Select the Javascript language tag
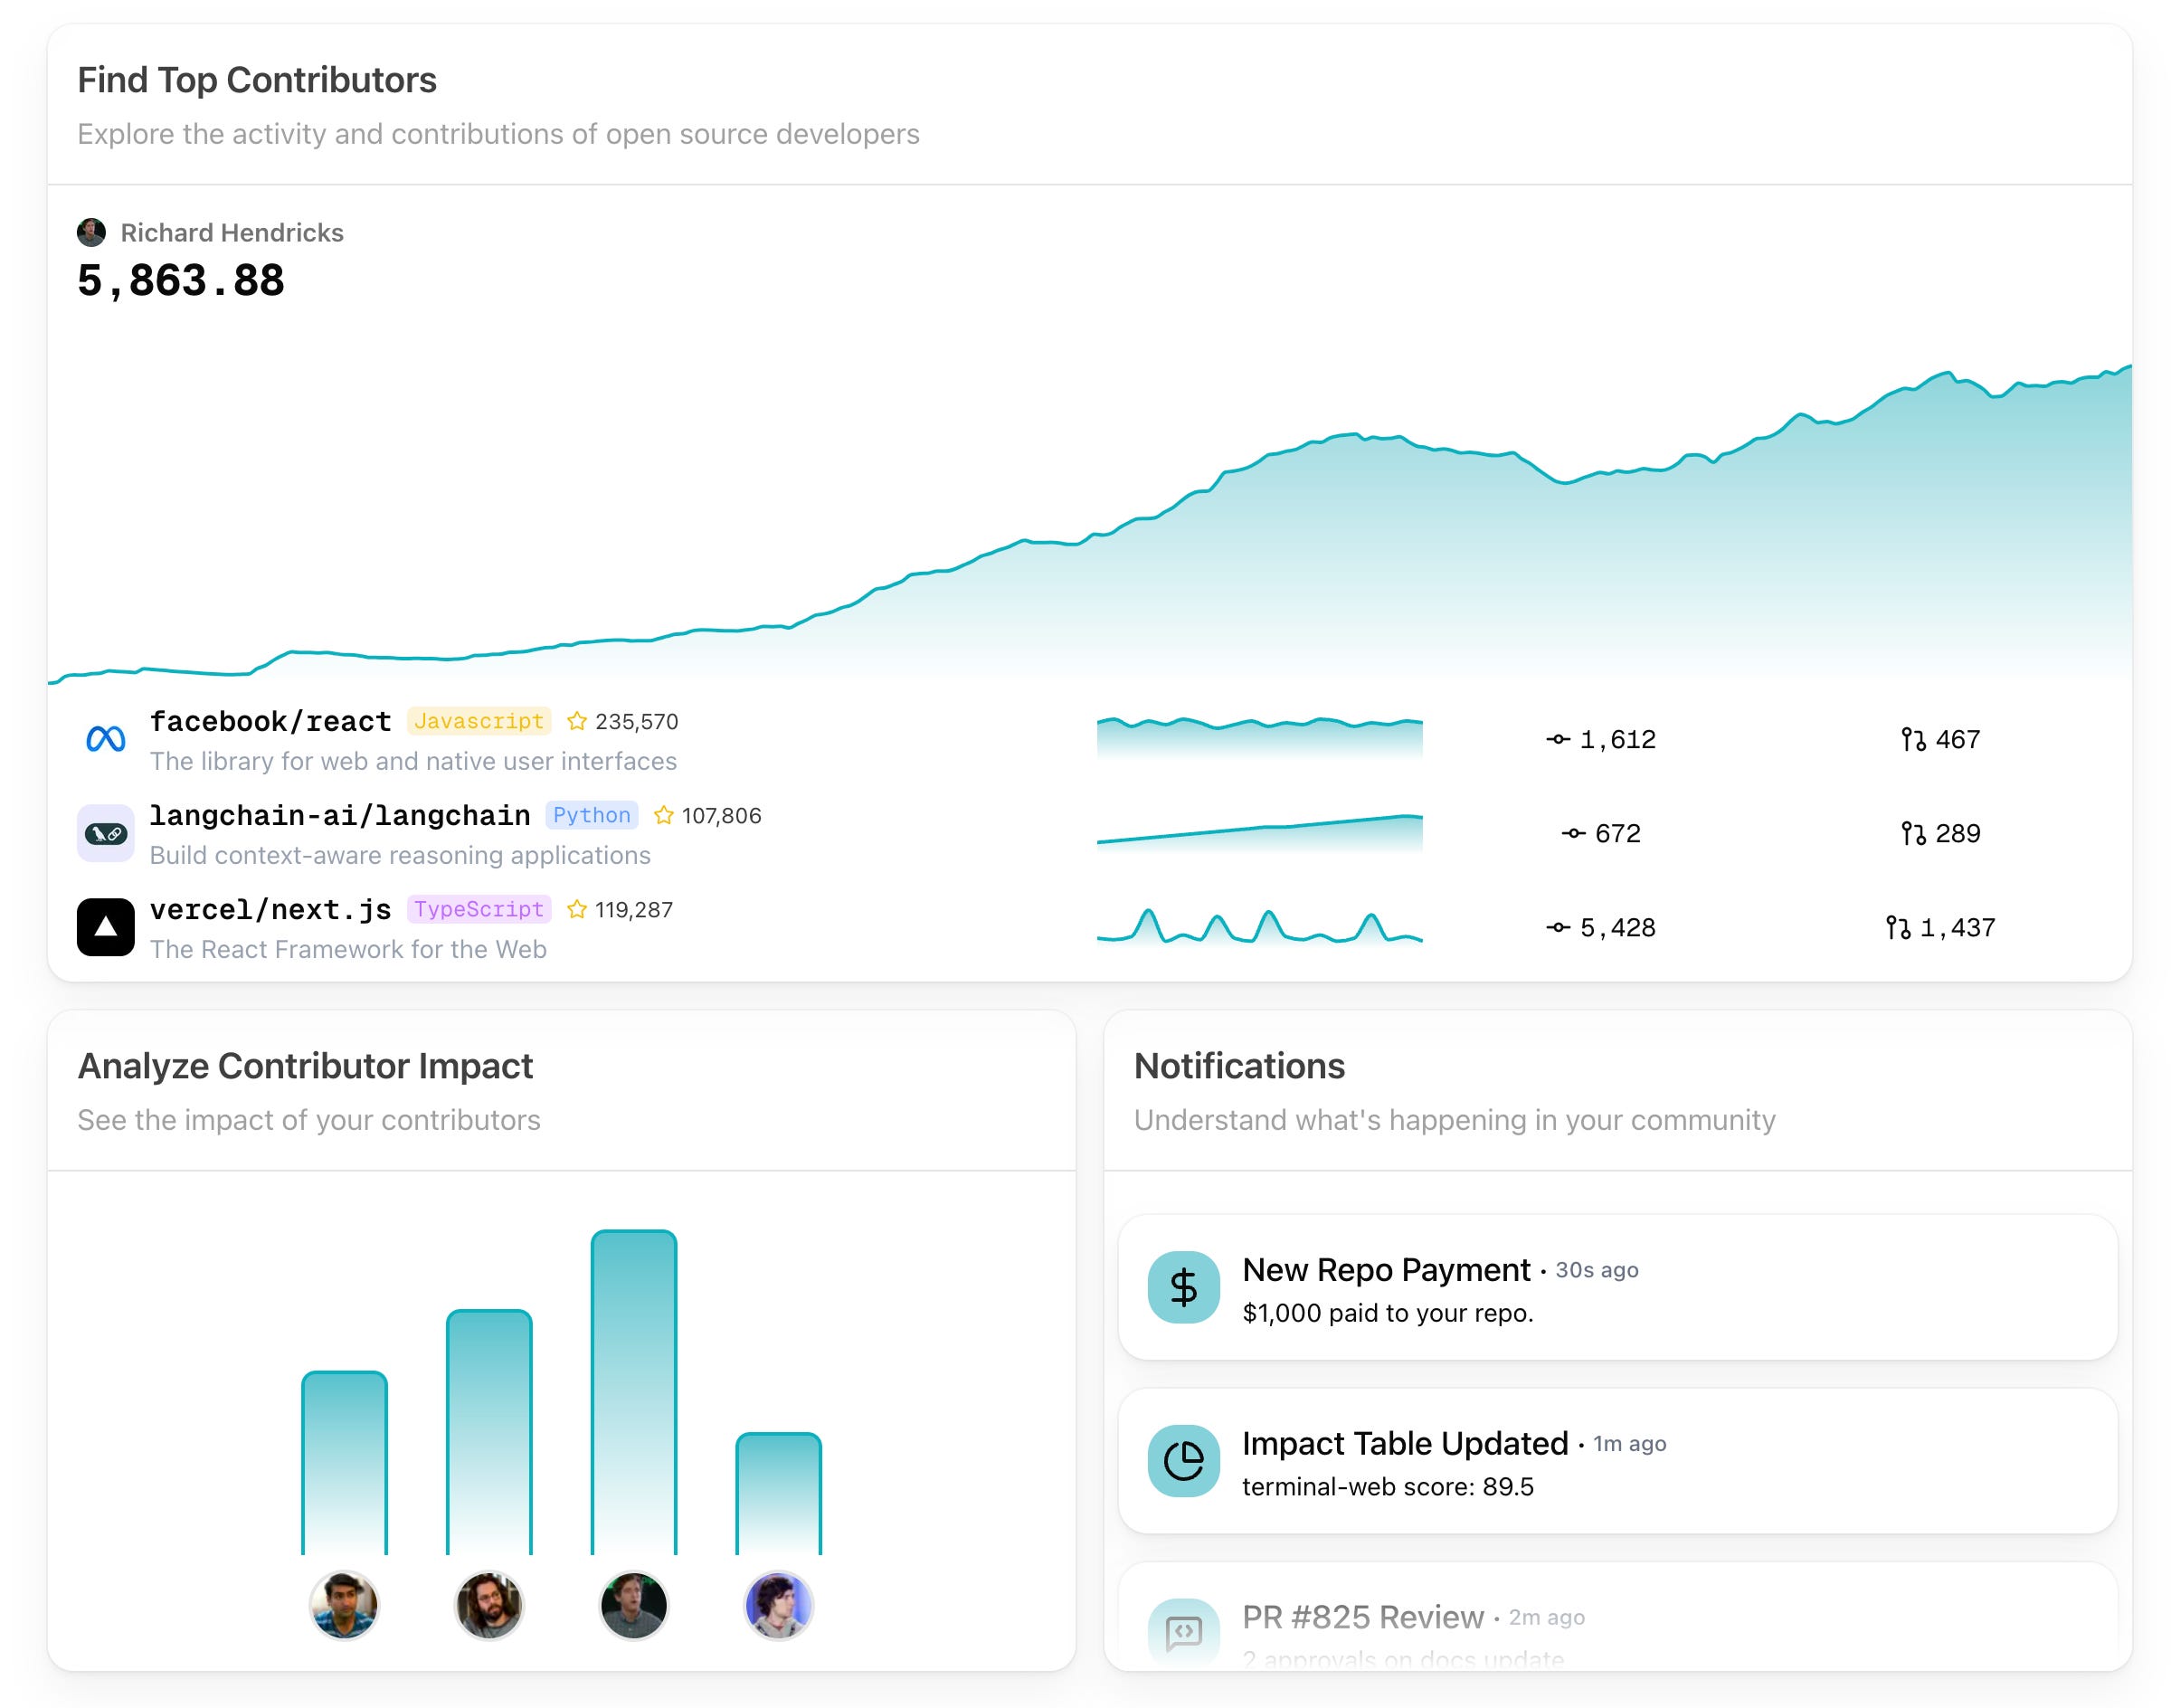Screen dimensions: 2171x1708 tap(478, 721)
